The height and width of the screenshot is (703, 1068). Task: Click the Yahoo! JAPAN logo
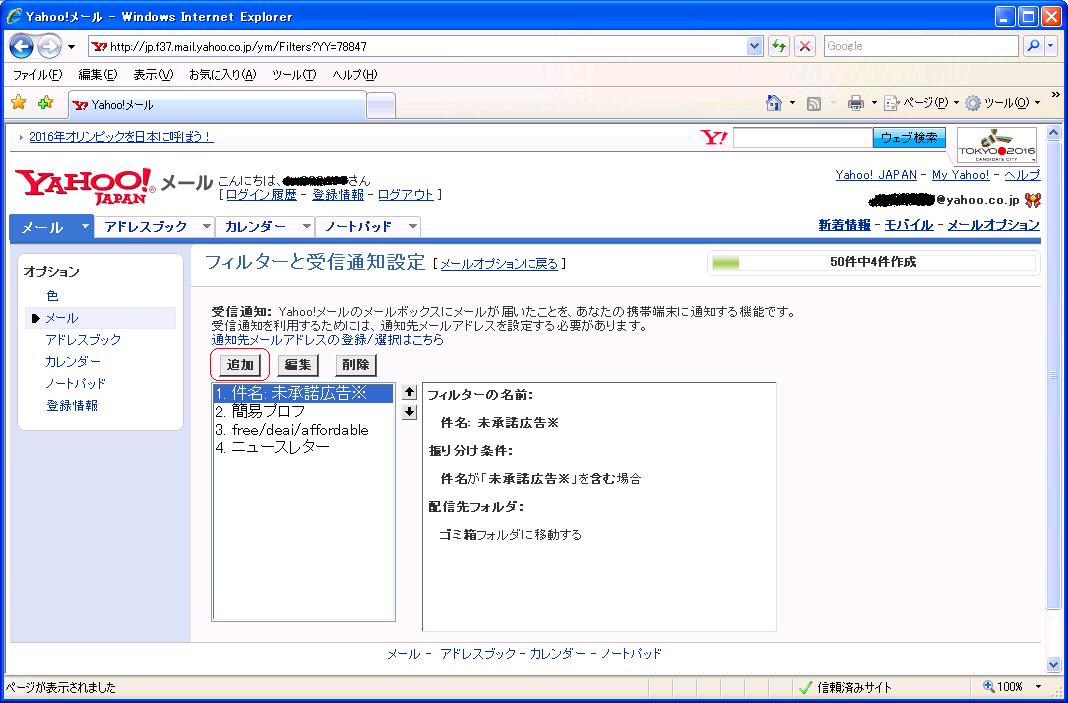click(x=84, y=185)
